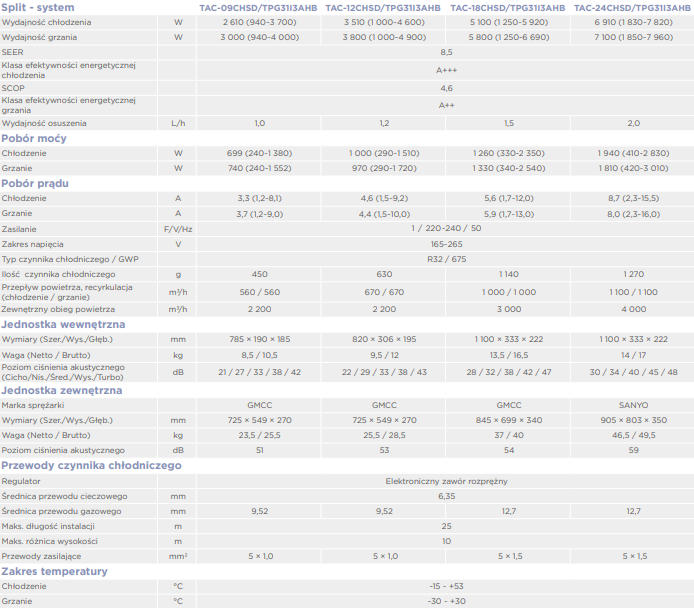Click 'Przewody czynnika chłodniczego' section heading

pos(91,466)
